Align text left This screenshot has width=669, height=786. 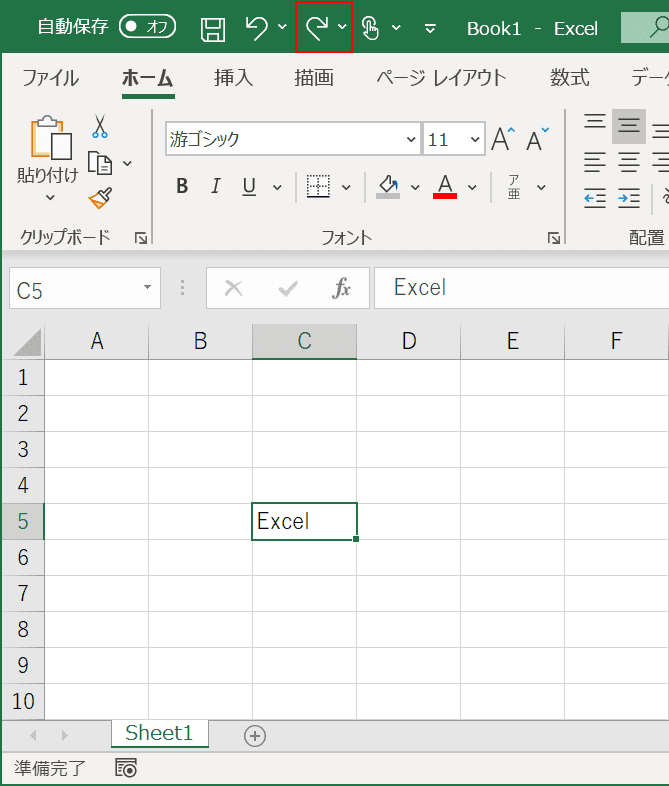[595, 162]
